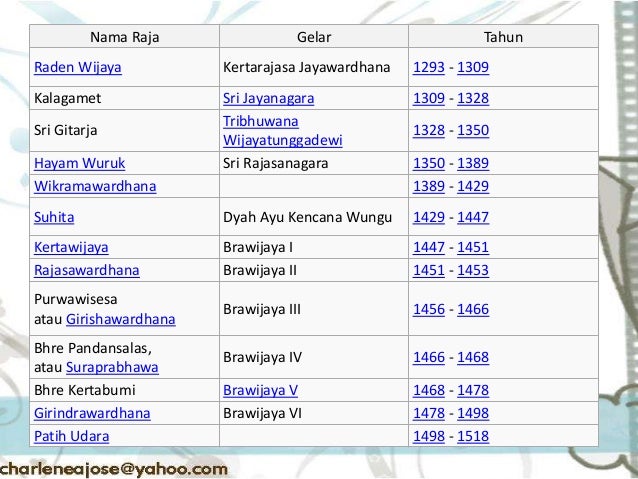
Task: Select the Sri Gitarja cell
Action: (125, 131)
